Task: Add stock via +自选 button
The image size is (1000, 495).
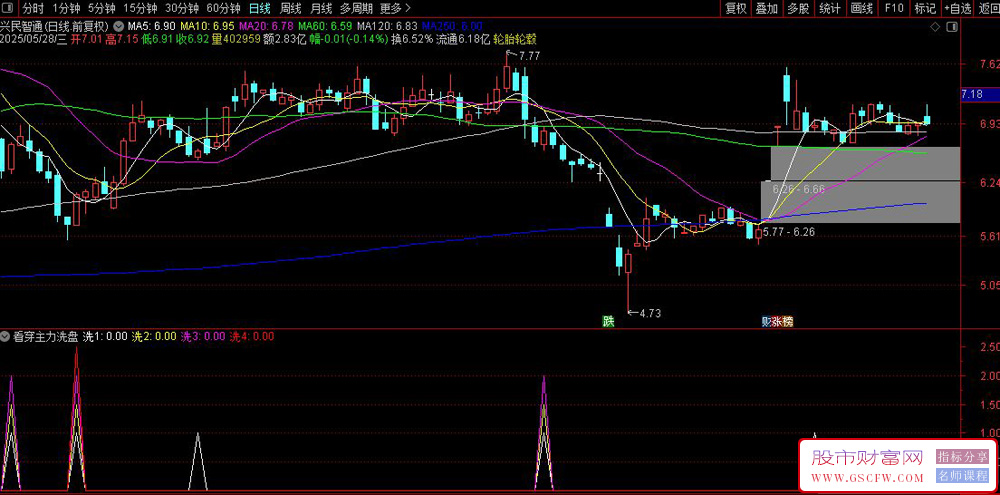Action: click(x=958, y=8)
